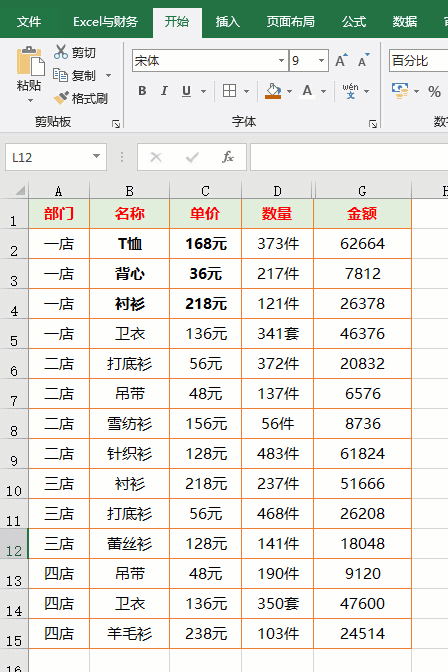Expand the phonetic guide dropdown arrow
448x672 pixels.
pyautogui.click(x=367, y=91)
